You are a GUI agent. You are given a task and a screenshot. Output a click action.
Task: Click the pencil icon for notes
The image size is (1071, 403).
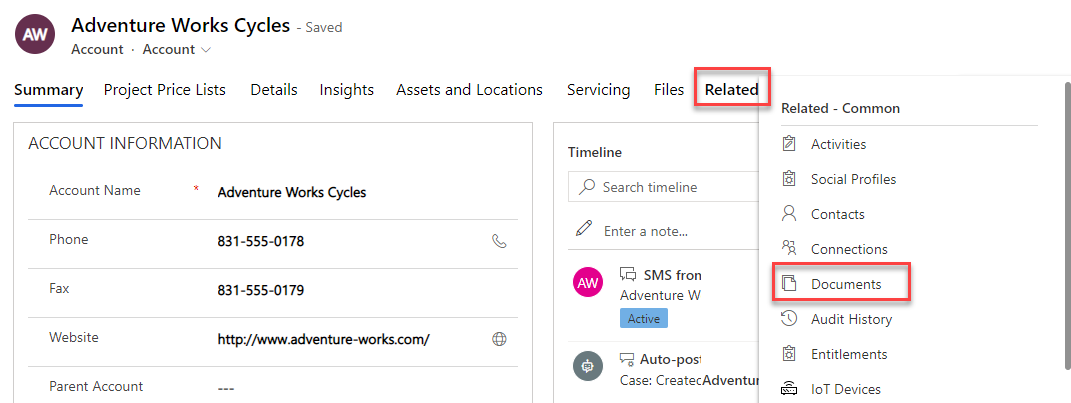coord(583,228)
